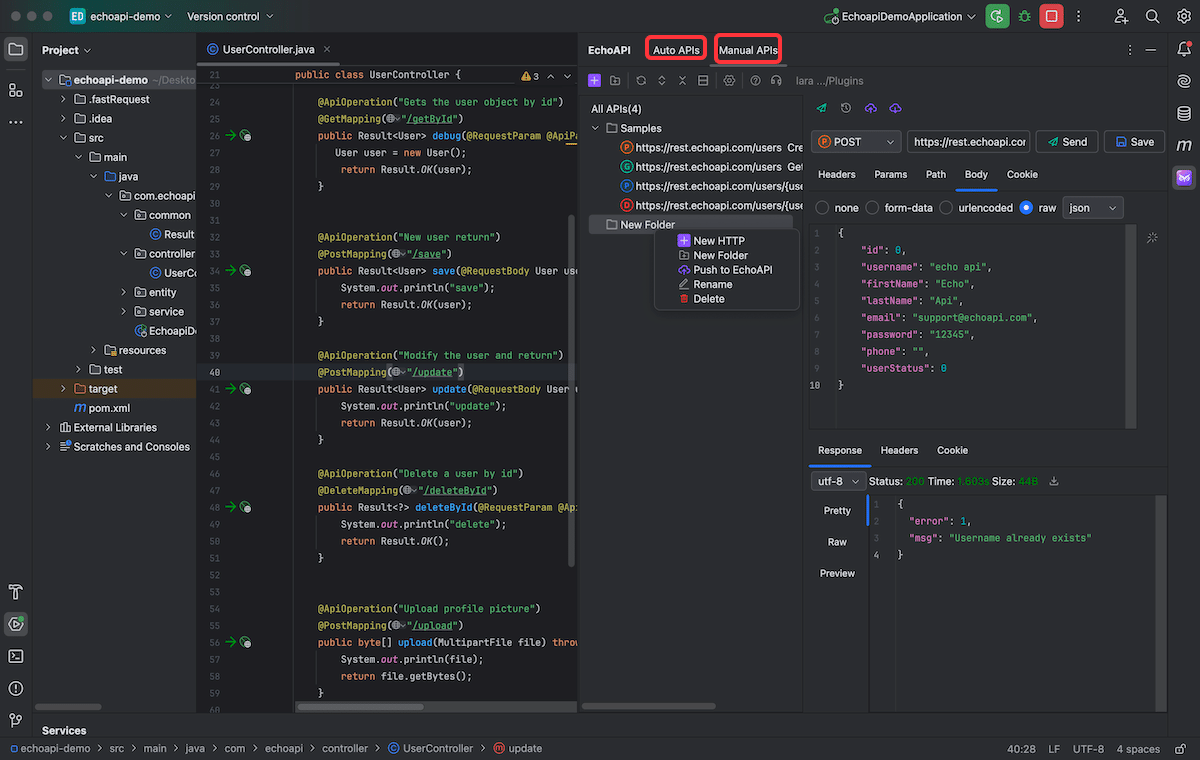Click the help question mark icon in EchoAPI
This screenshot has height=760, width=1200.
[756, 80]
